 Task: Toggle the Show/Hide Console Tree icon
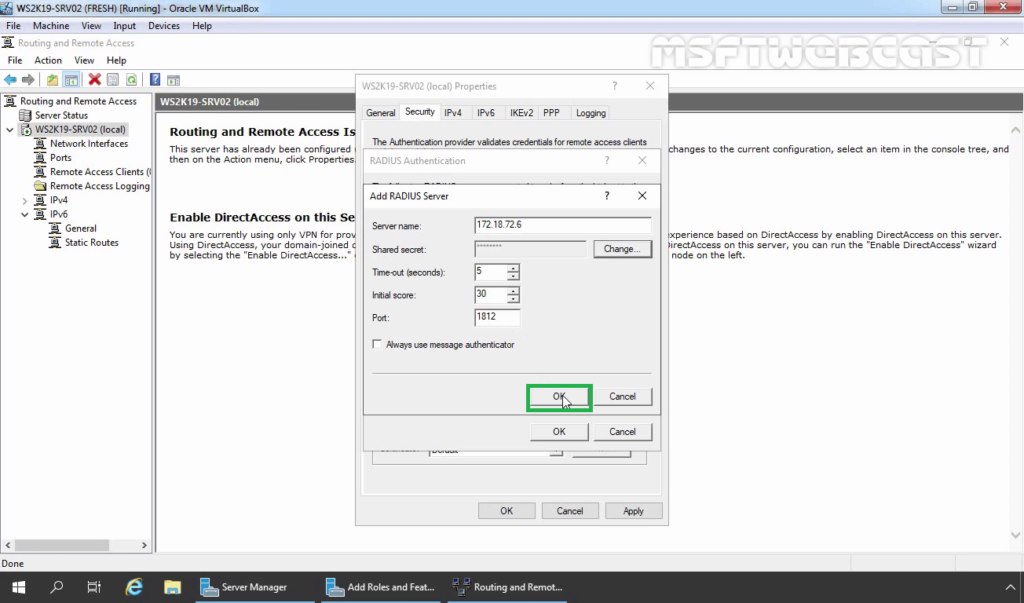[71, 80]
